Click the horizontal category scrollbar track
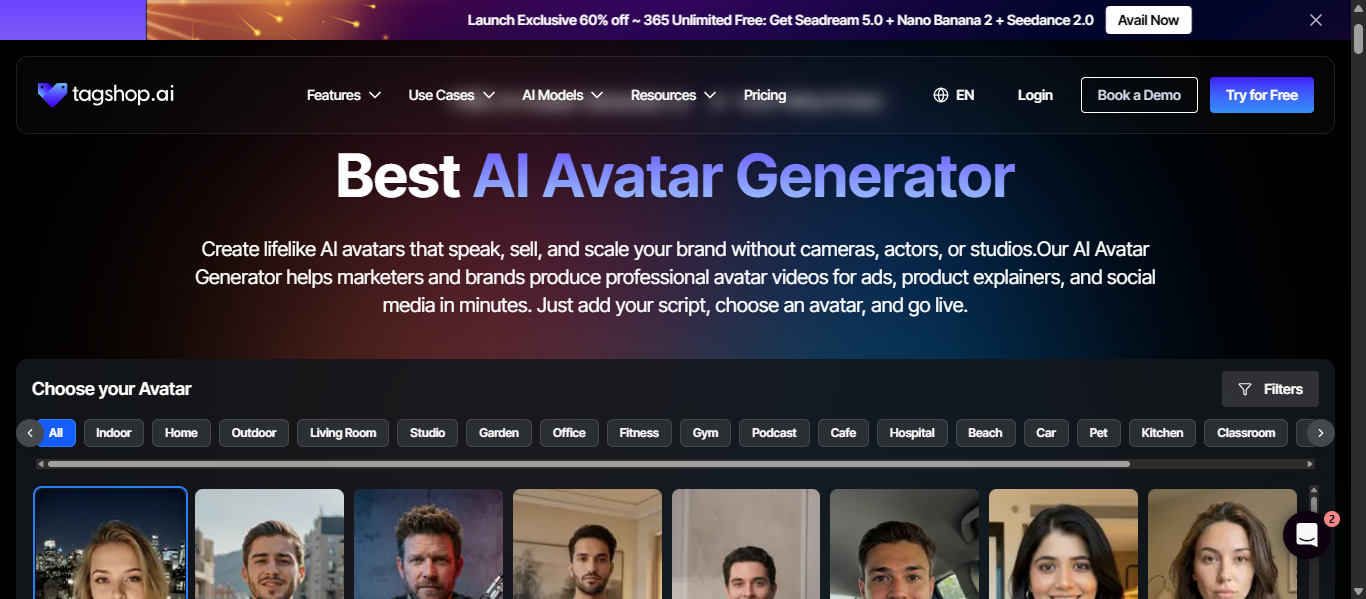The width and height of the screenshot is (1366, 599). click(x=675, y=464)
